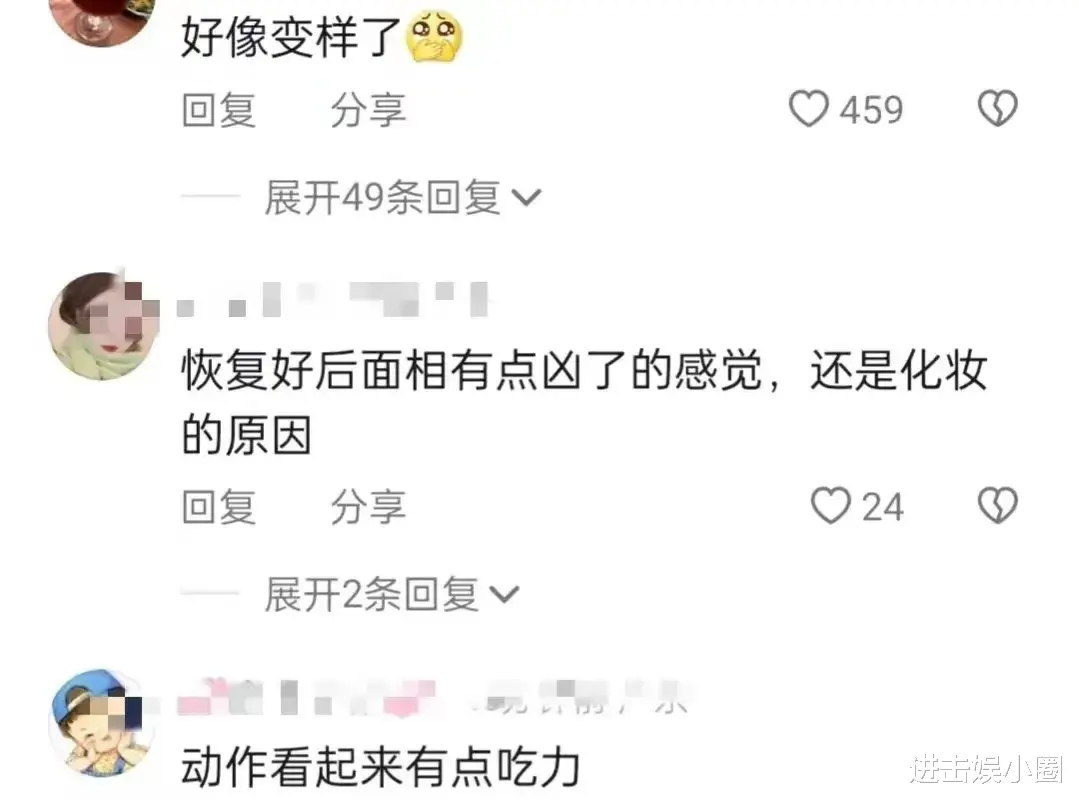Open cartoon boy blue cap avatar

pos(100,722)
